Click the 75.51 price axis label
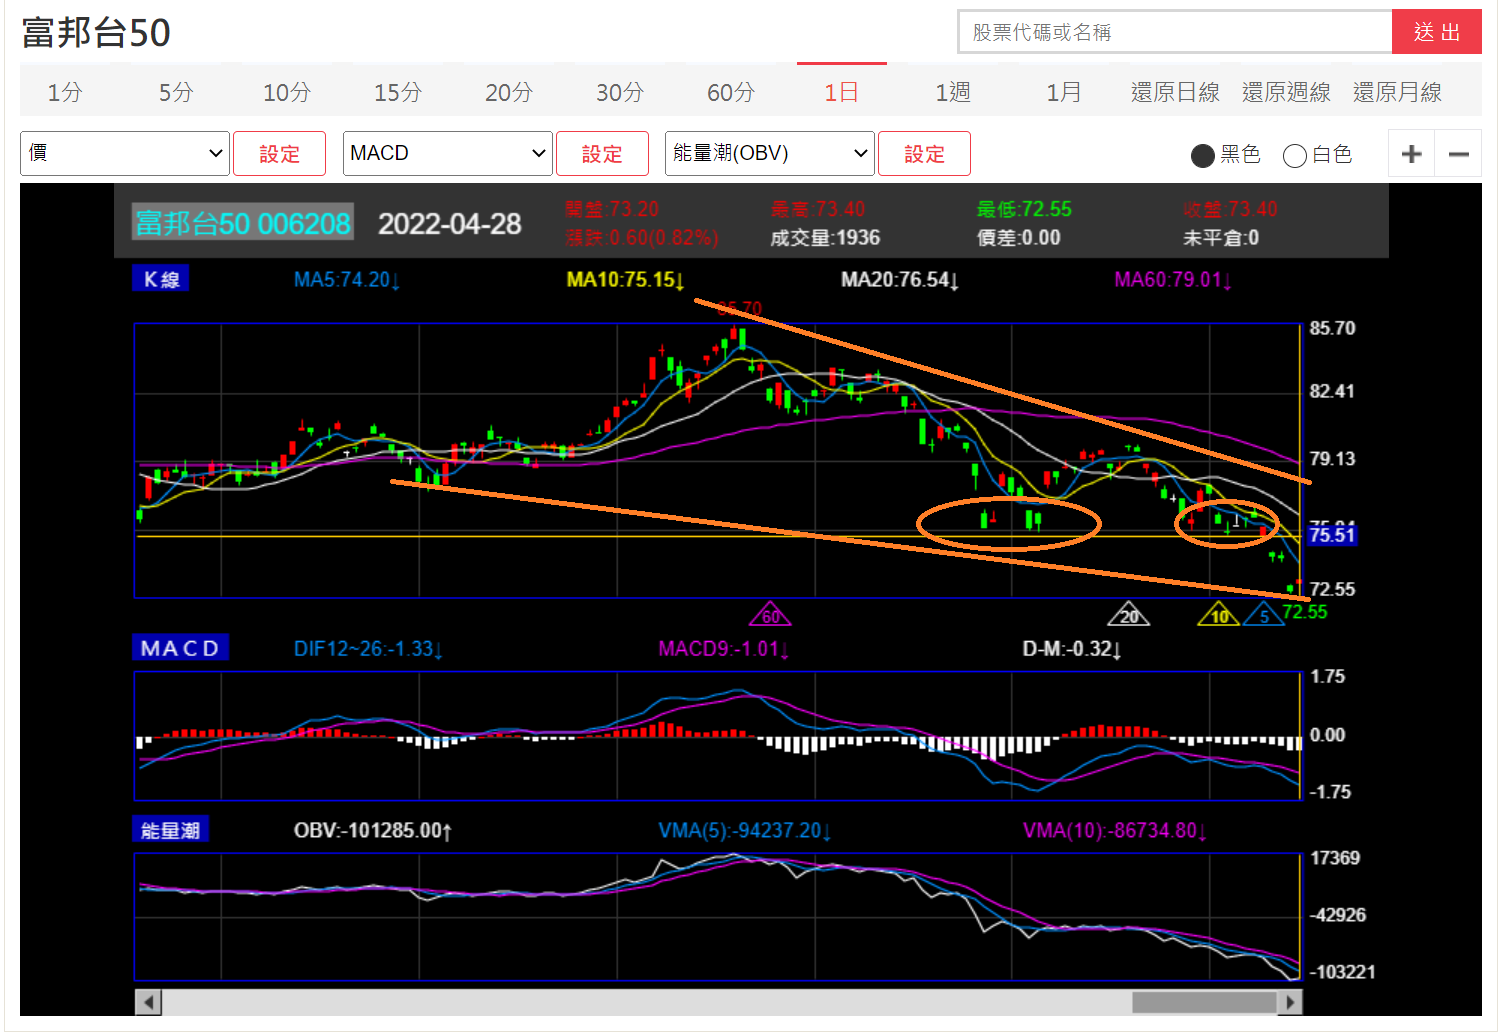1500x1034 pixels. 1332,535
